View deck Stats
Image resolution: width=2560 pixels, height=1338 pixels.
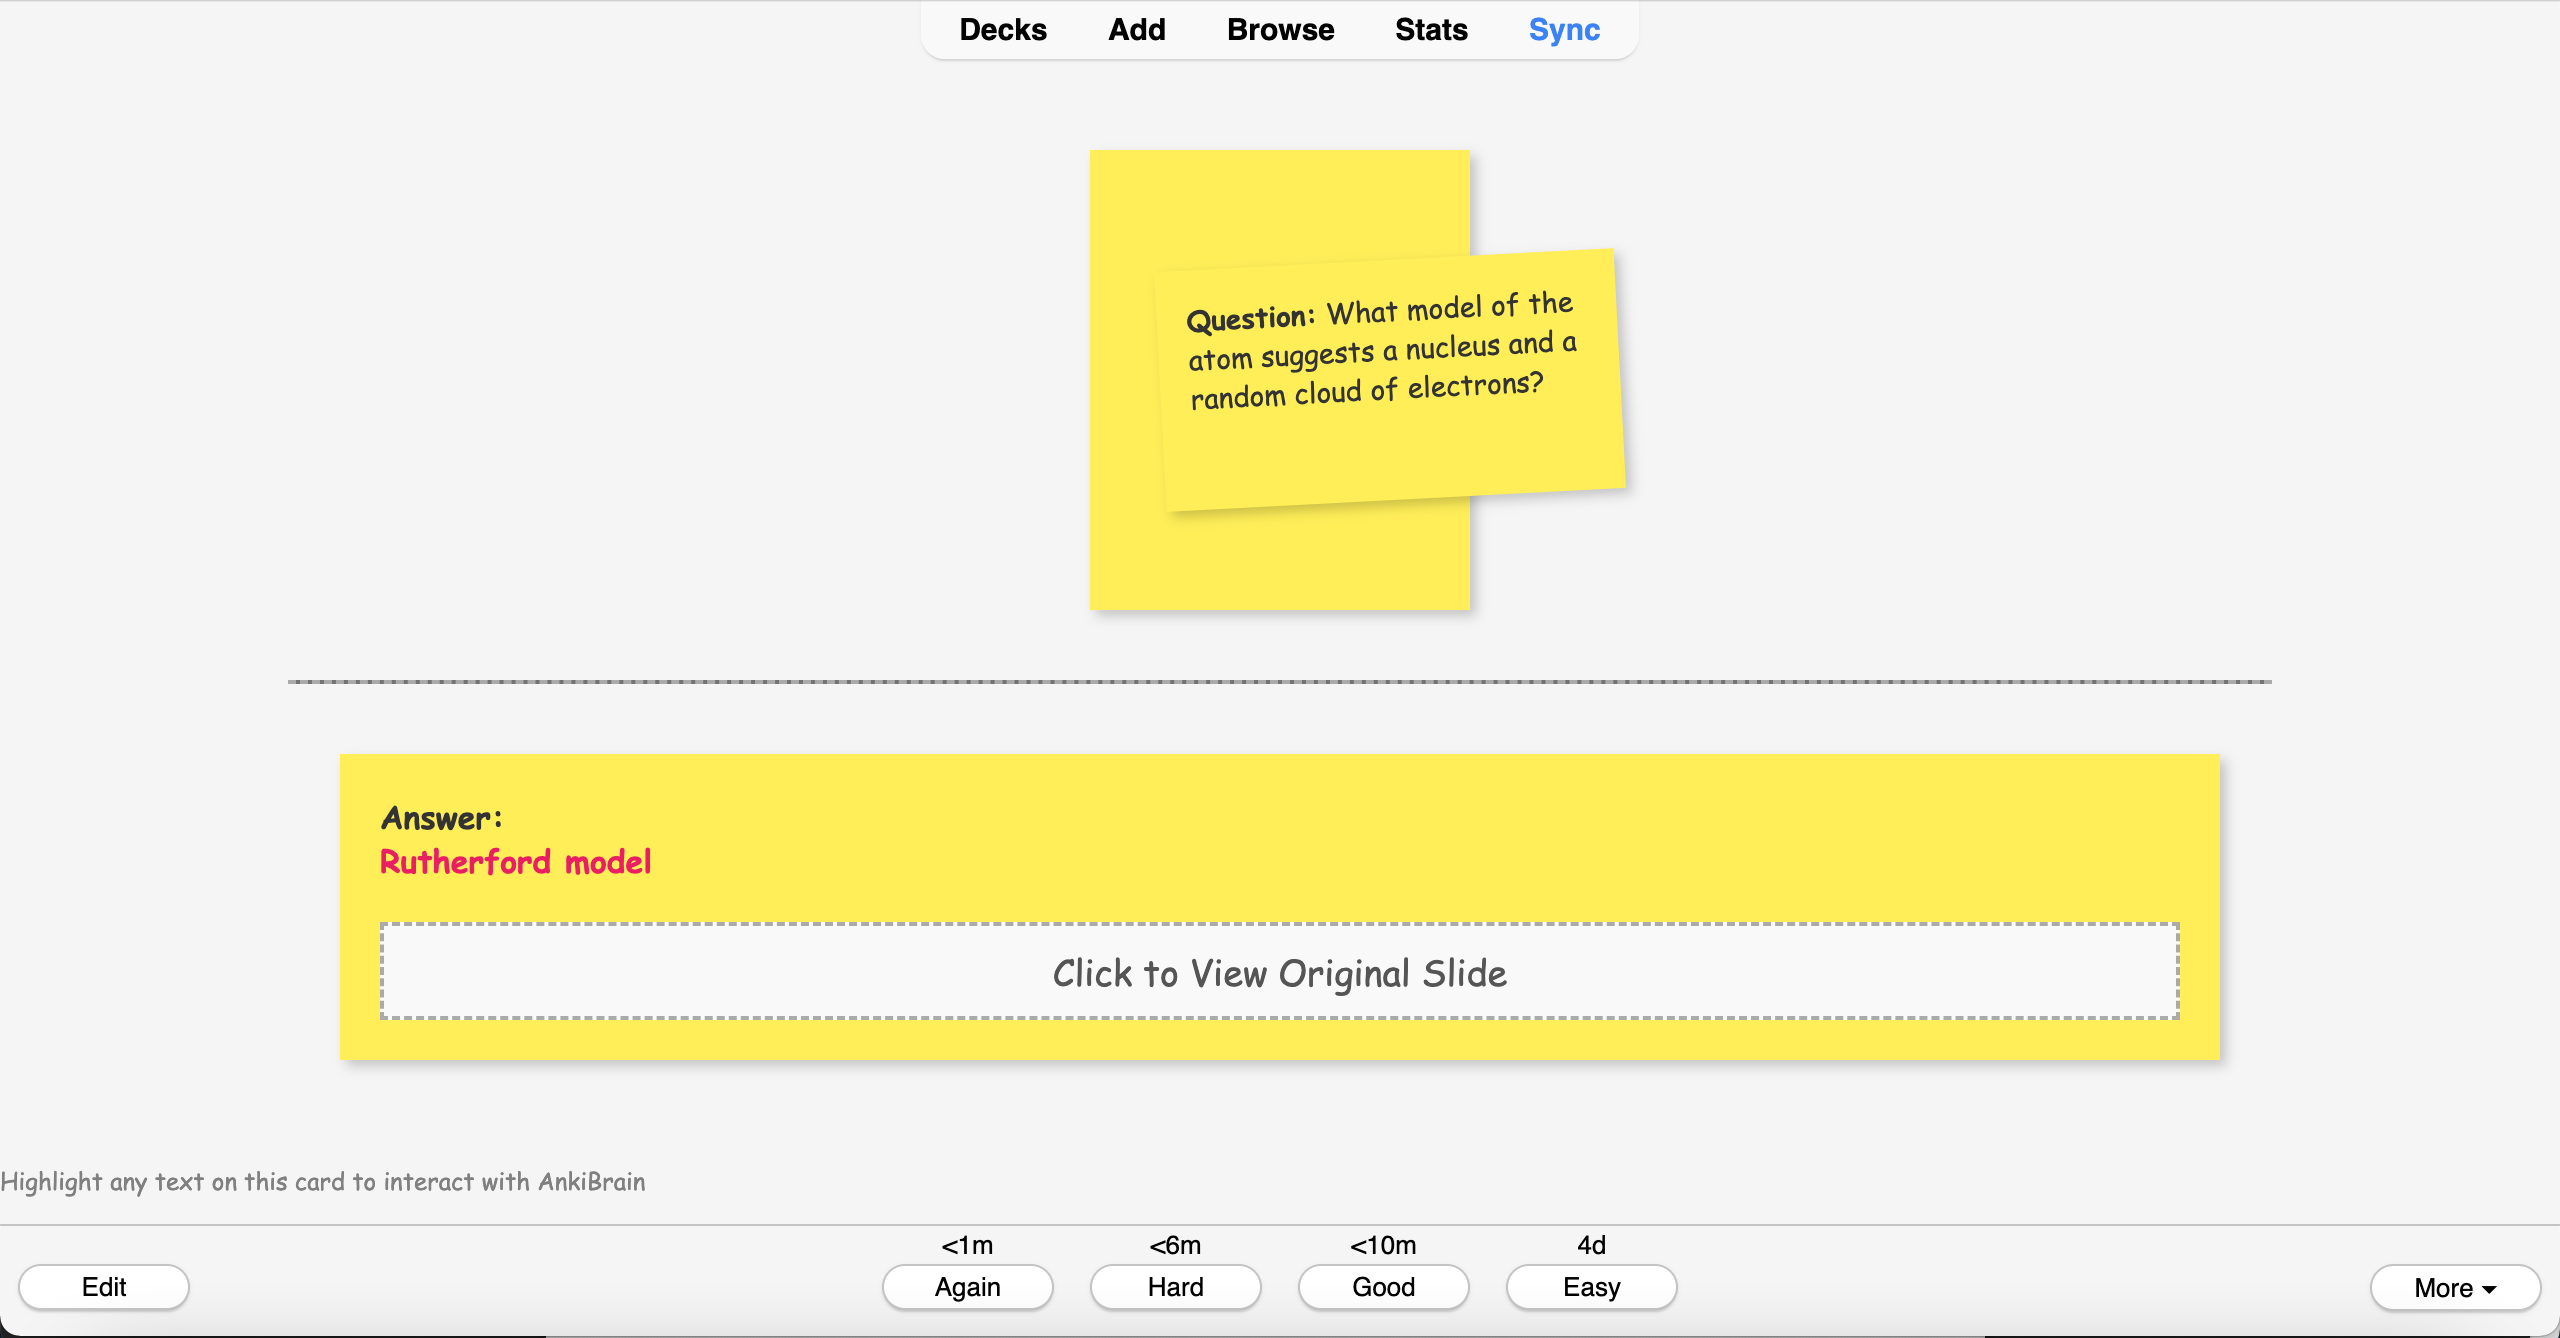1431,30
